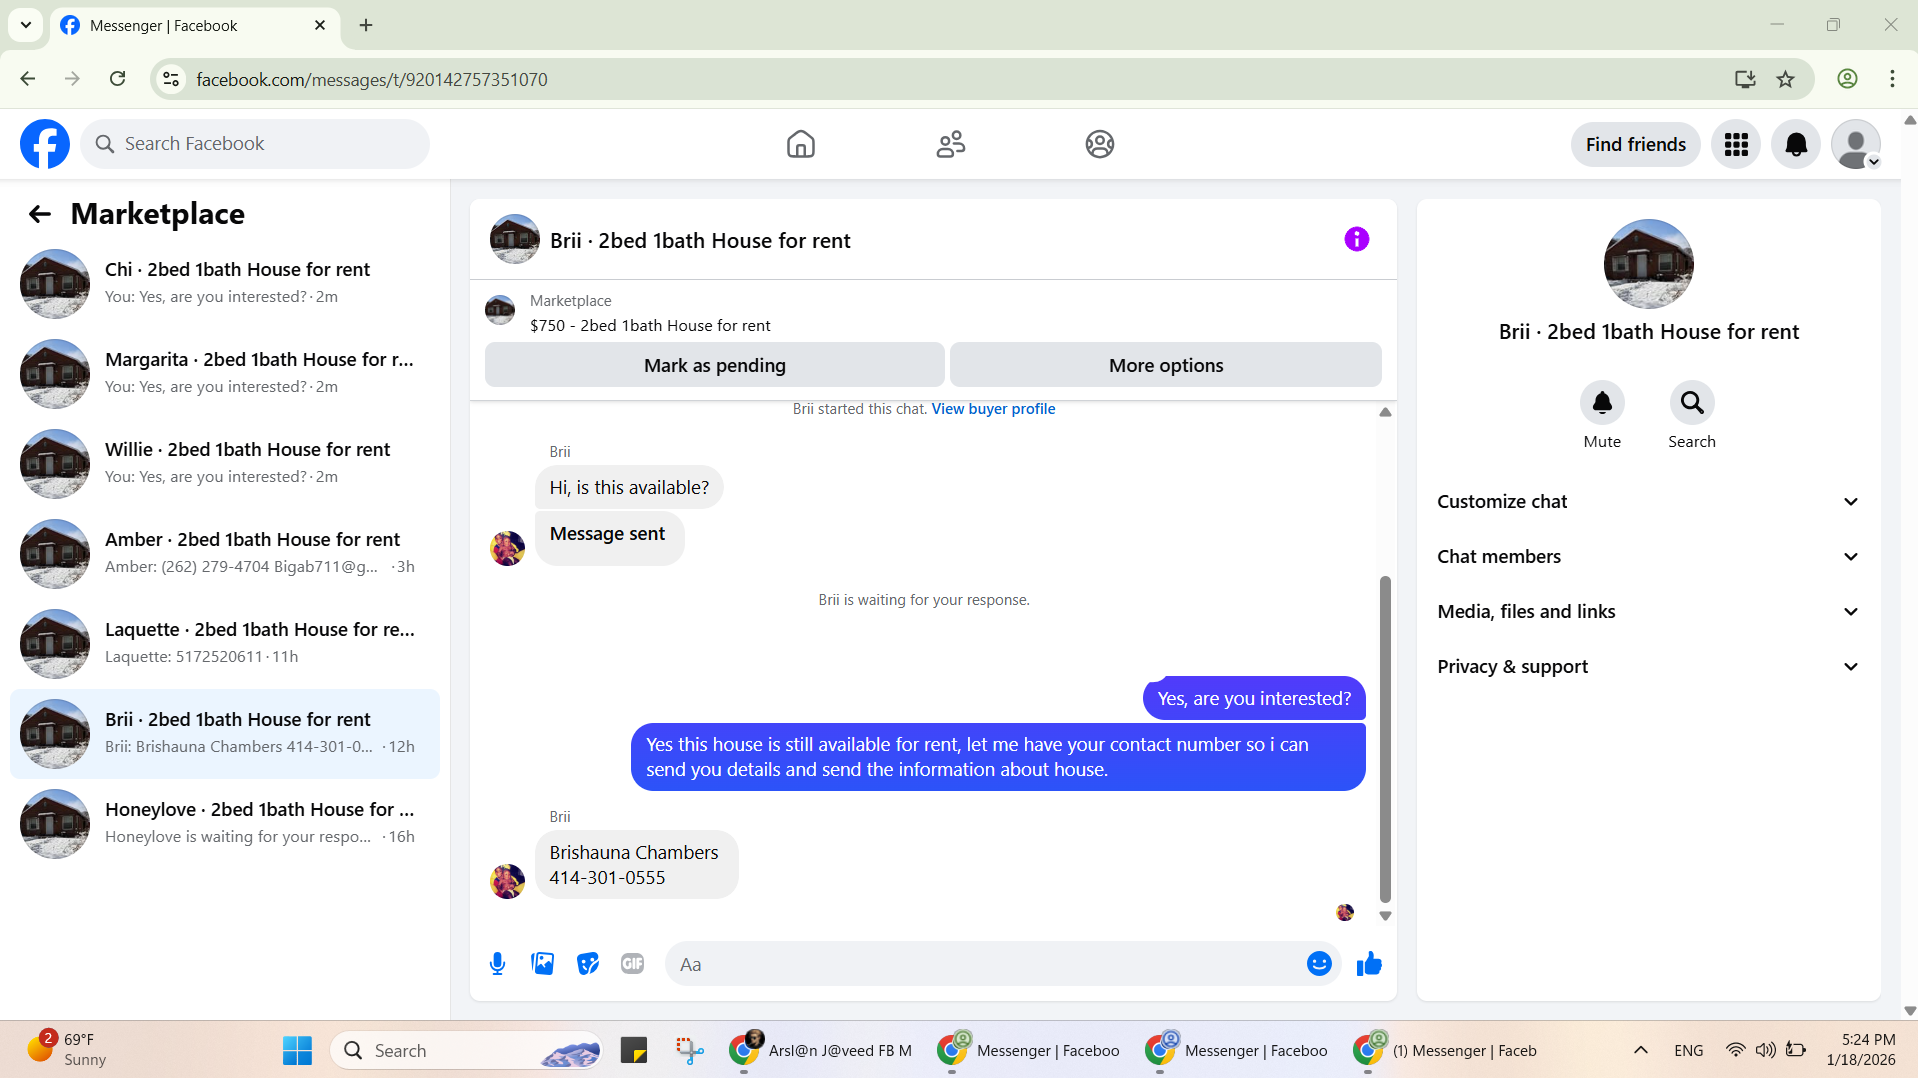Open Chrome three-dot menu
The height and width of the screenshot is (1078, 1918).
coord(1892,79)
